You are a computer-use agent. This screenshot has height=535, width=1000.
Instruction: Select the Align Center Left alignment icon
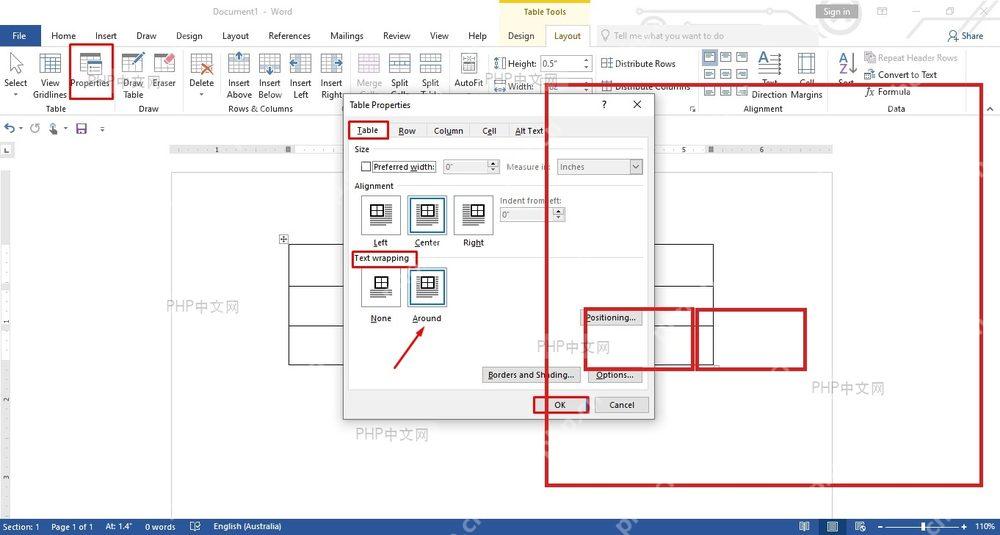tap(709, 75)
